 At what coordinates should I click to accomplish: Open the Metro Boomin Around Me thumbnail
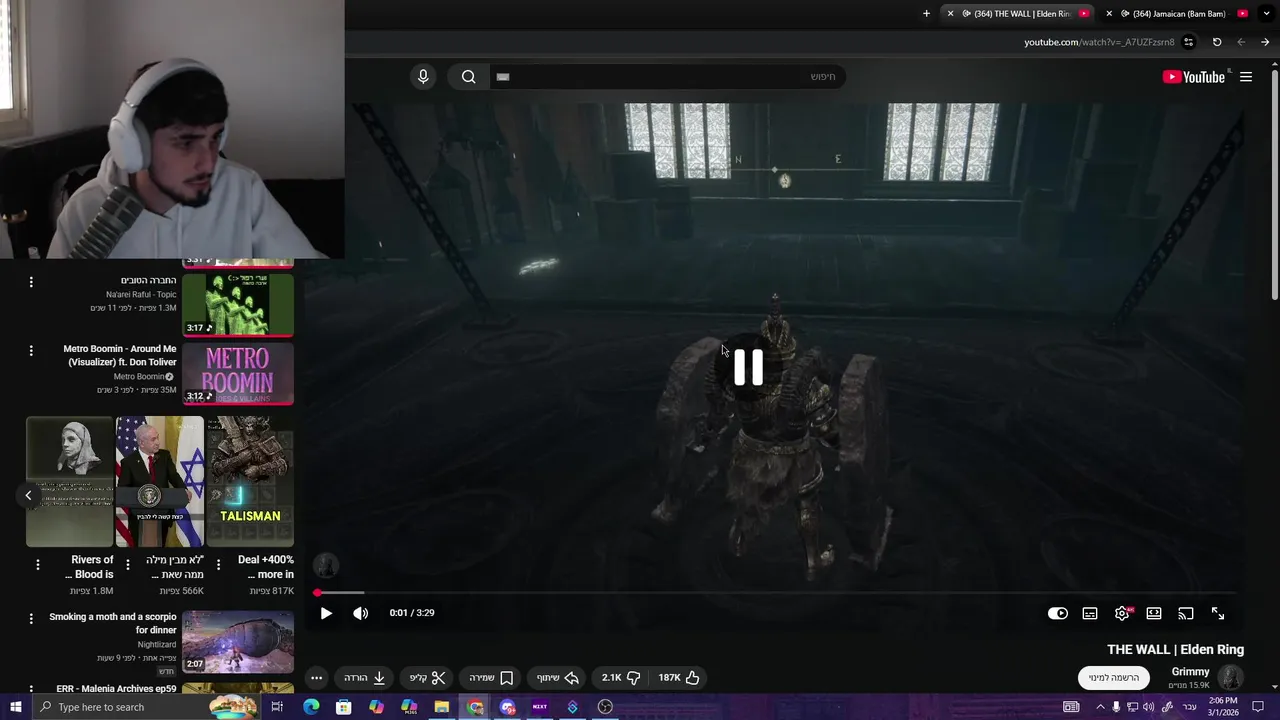[238, 374]
